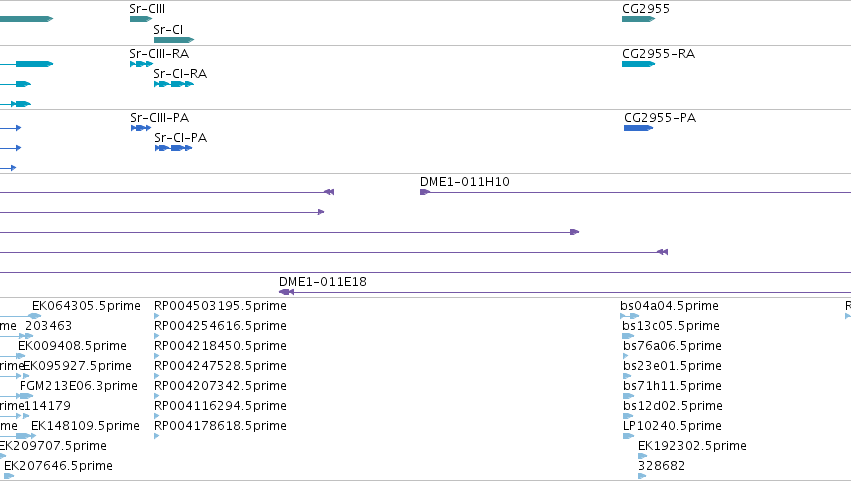Screen dimensions: 851x481
Task: Click the EK009408.5prime label
Action: tap(72, 346)
